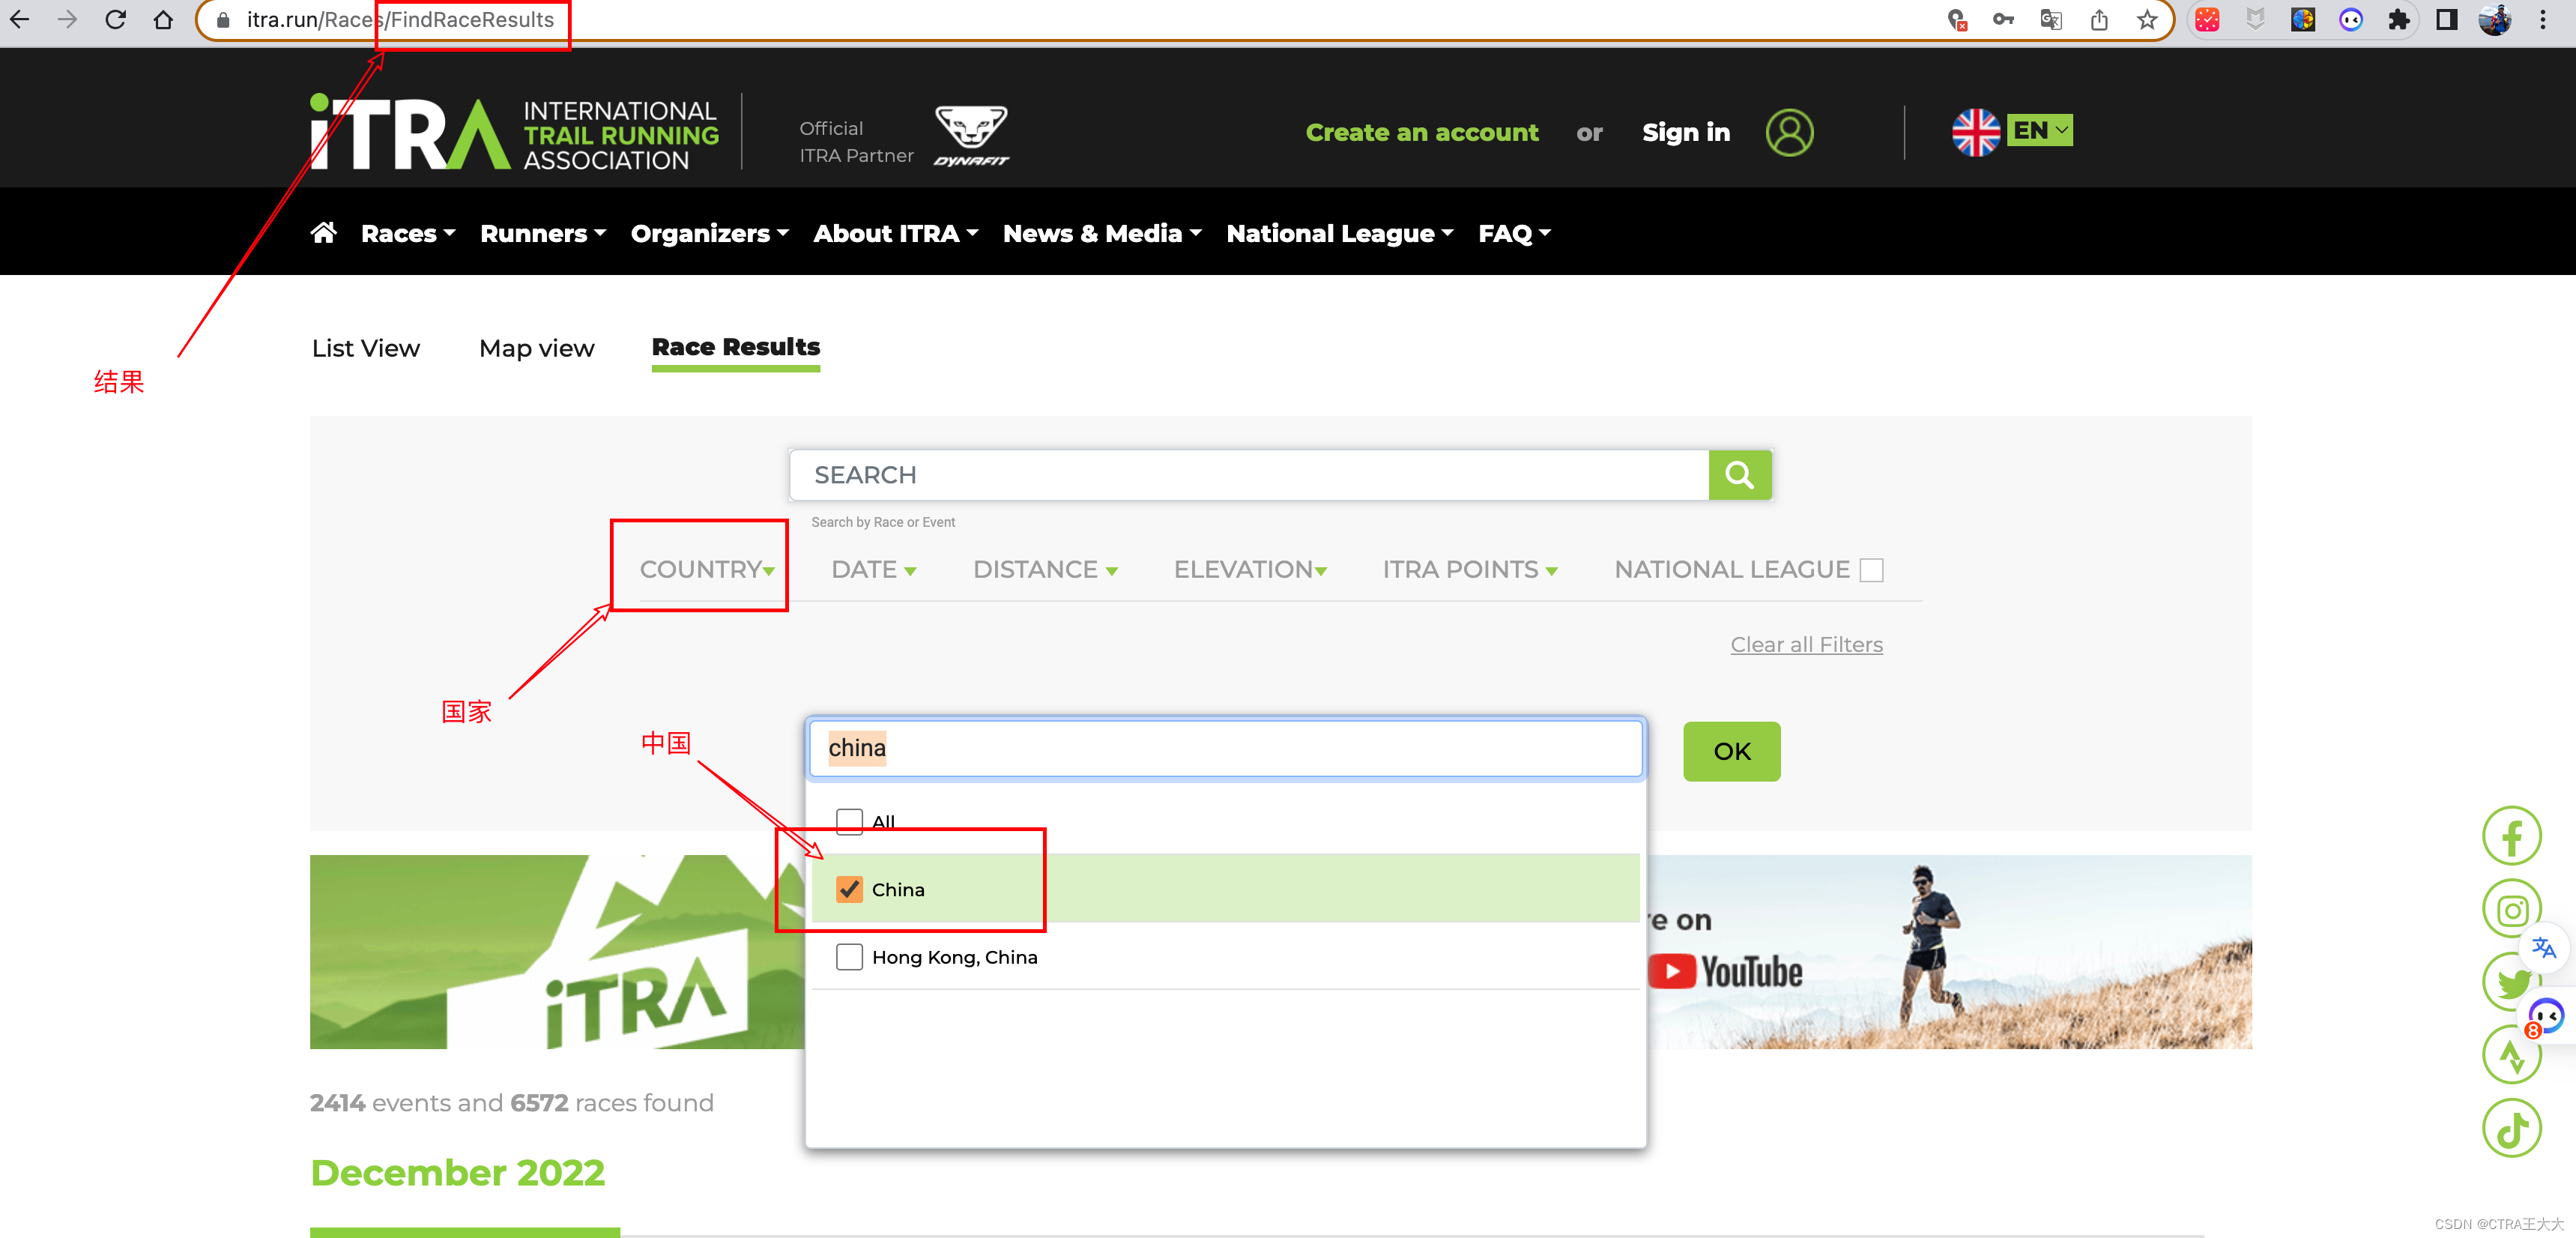Expand the ITRA POINTS filter dropdown
Viewport: 2576px width, 1238px height.
(x=1470, y=569)
